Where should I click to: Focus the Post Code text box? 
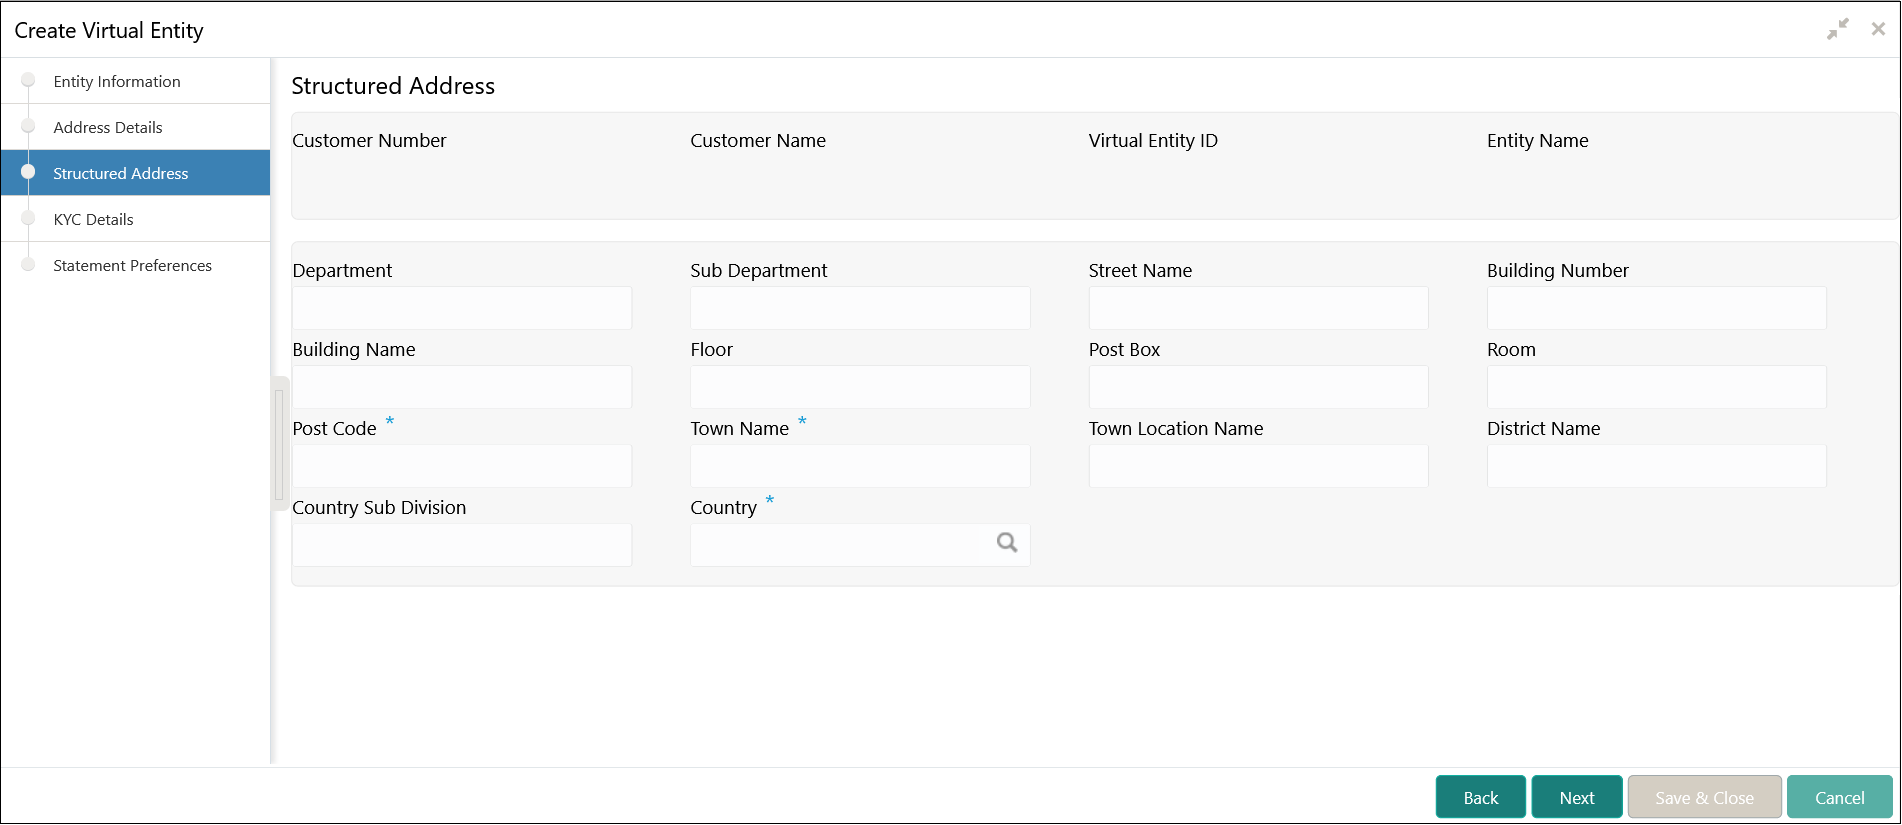(462, 466)
